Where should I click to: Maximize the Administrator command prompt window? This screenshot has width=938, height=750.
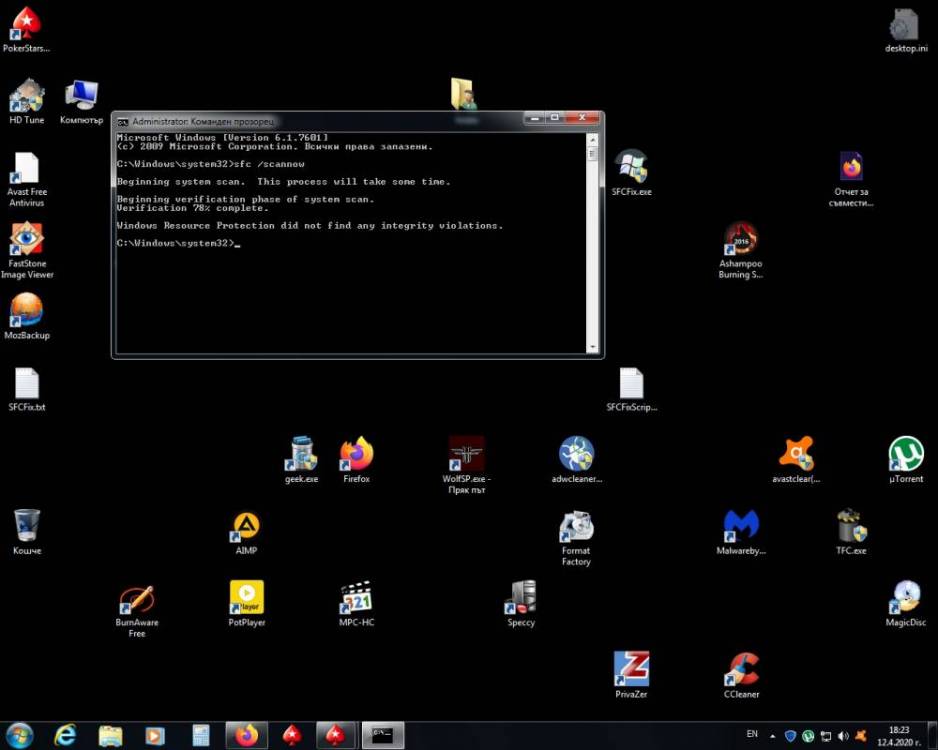tap(555, 118)
